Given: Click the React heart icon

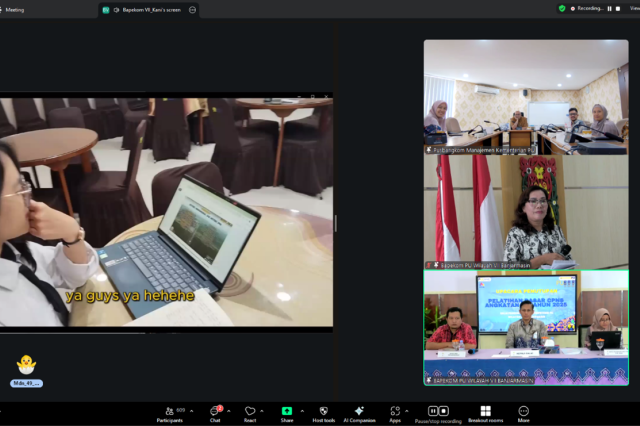Looking at the screenshot, I should (x=249, y=411).
